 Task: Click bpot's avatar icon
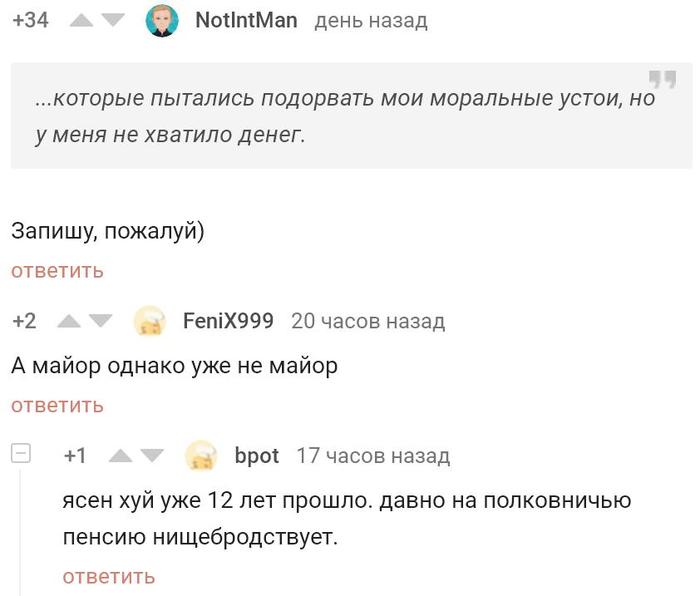tap(202, 456)
